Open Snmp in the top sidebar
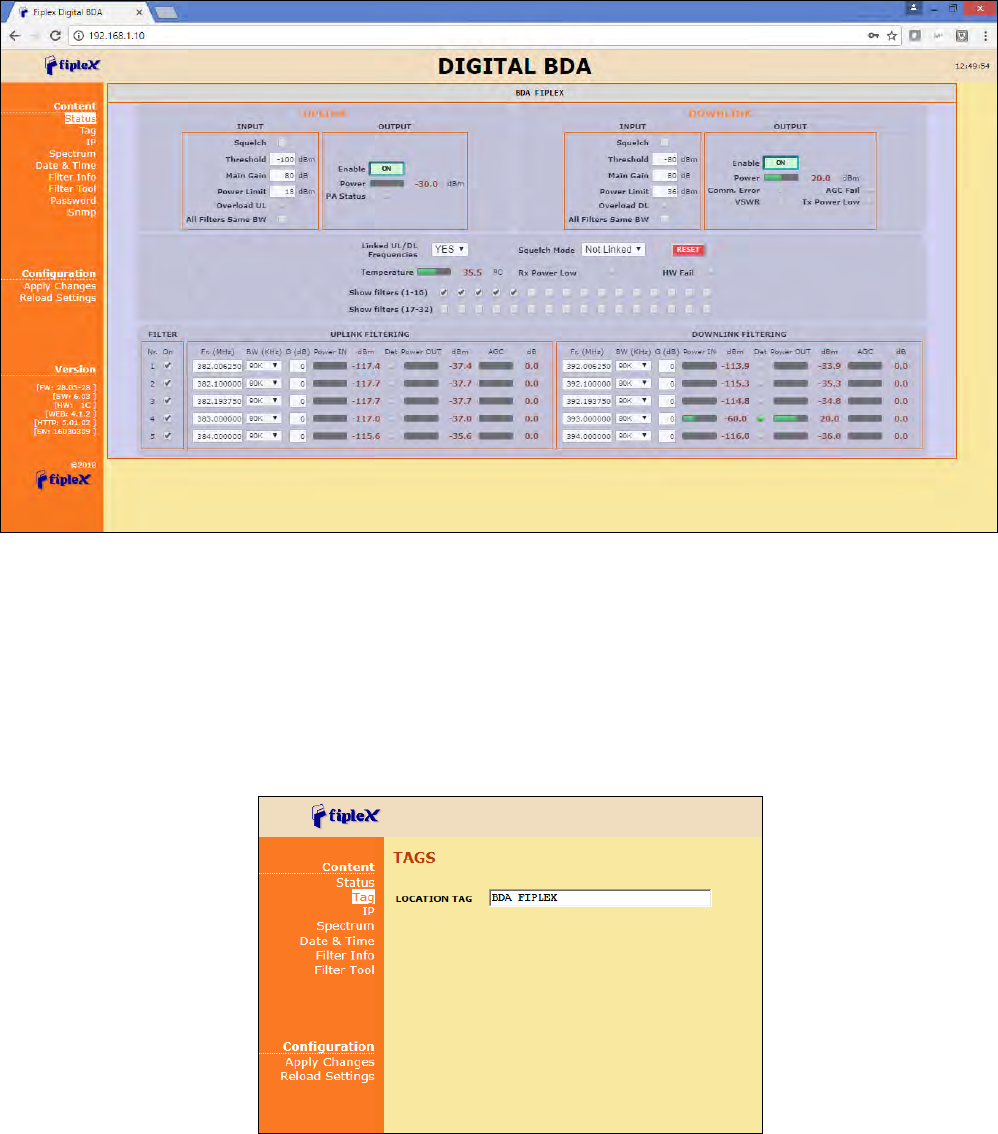 pyautogui.click(x=82, y=212)
